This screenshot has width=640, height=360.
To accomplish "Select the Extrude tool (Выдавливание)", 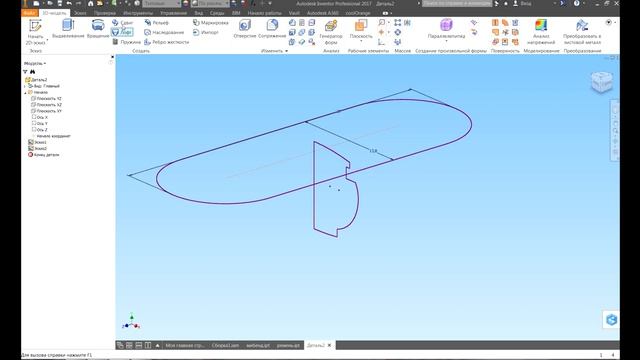I will [68, 29].
